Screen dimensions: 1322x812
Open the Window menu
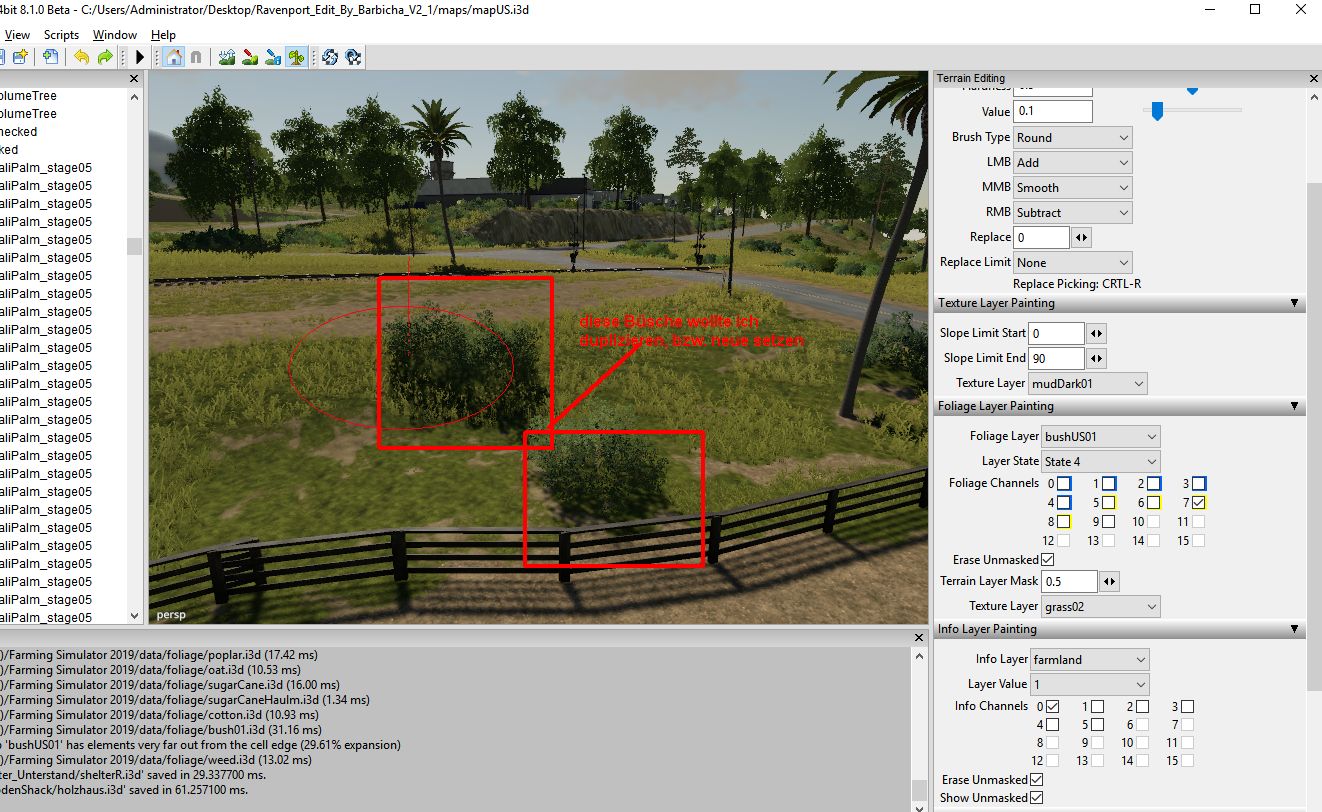tap(115, 34)
